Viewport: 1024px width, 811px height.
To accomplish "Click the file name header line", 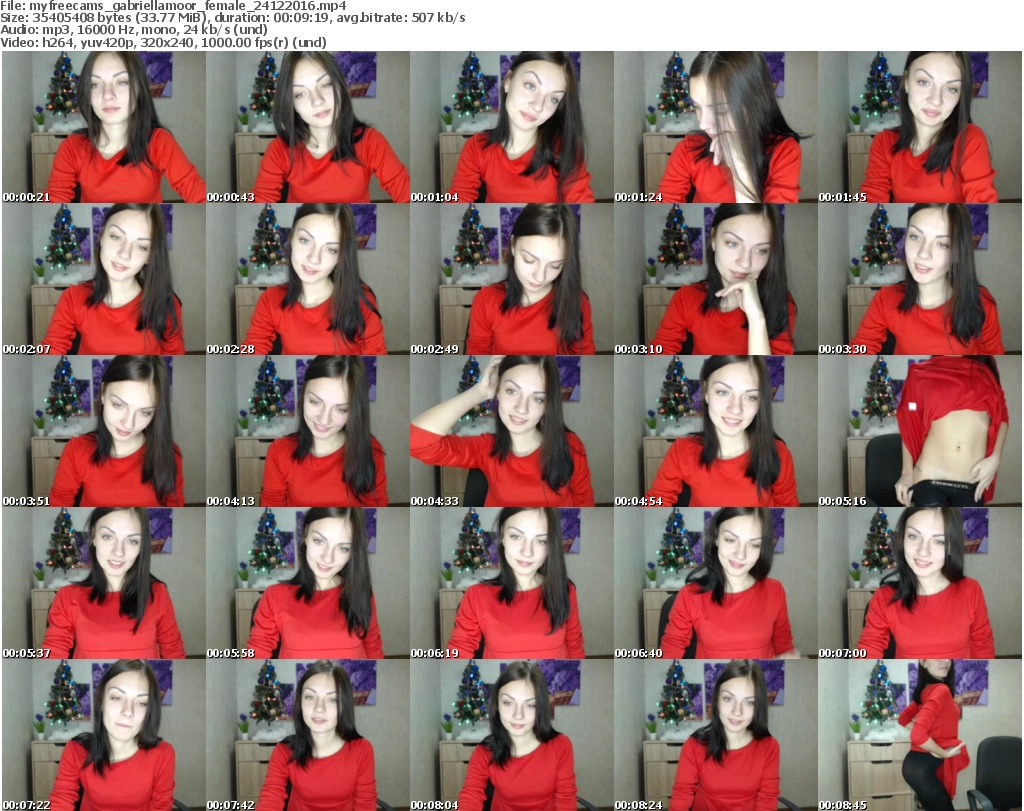I will (x=174, y=6).
